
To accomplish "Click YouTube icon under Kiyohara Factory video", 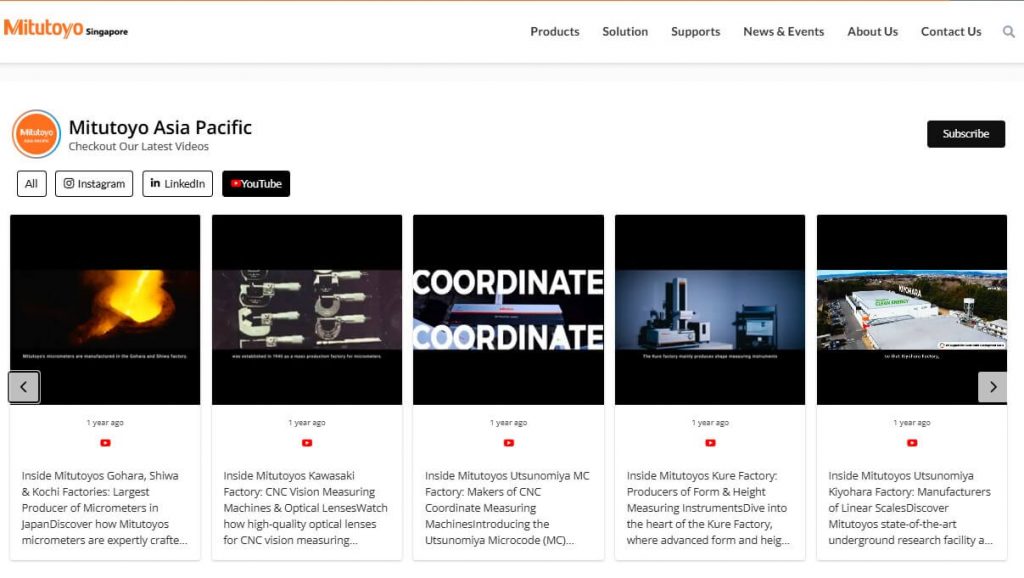I will click(x=912, y=443).
